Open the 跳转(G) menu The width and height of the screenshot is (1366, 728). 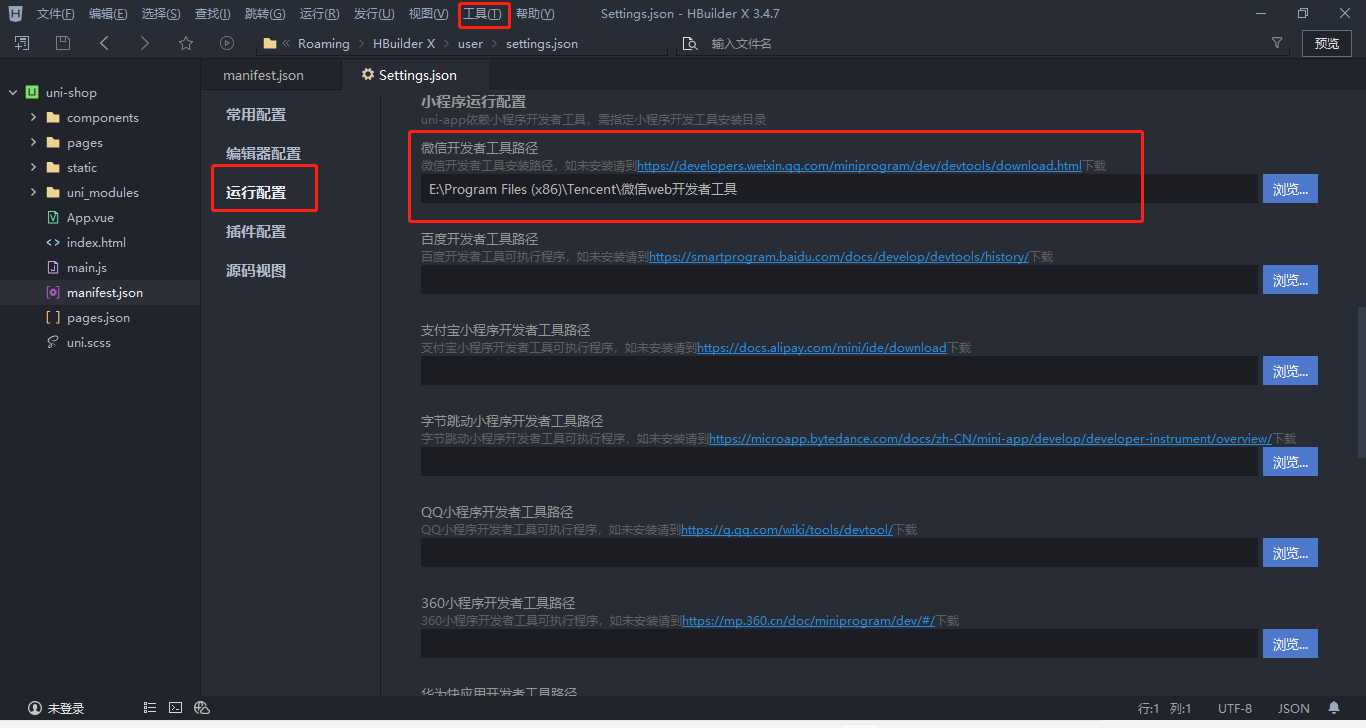pos(265,14)
